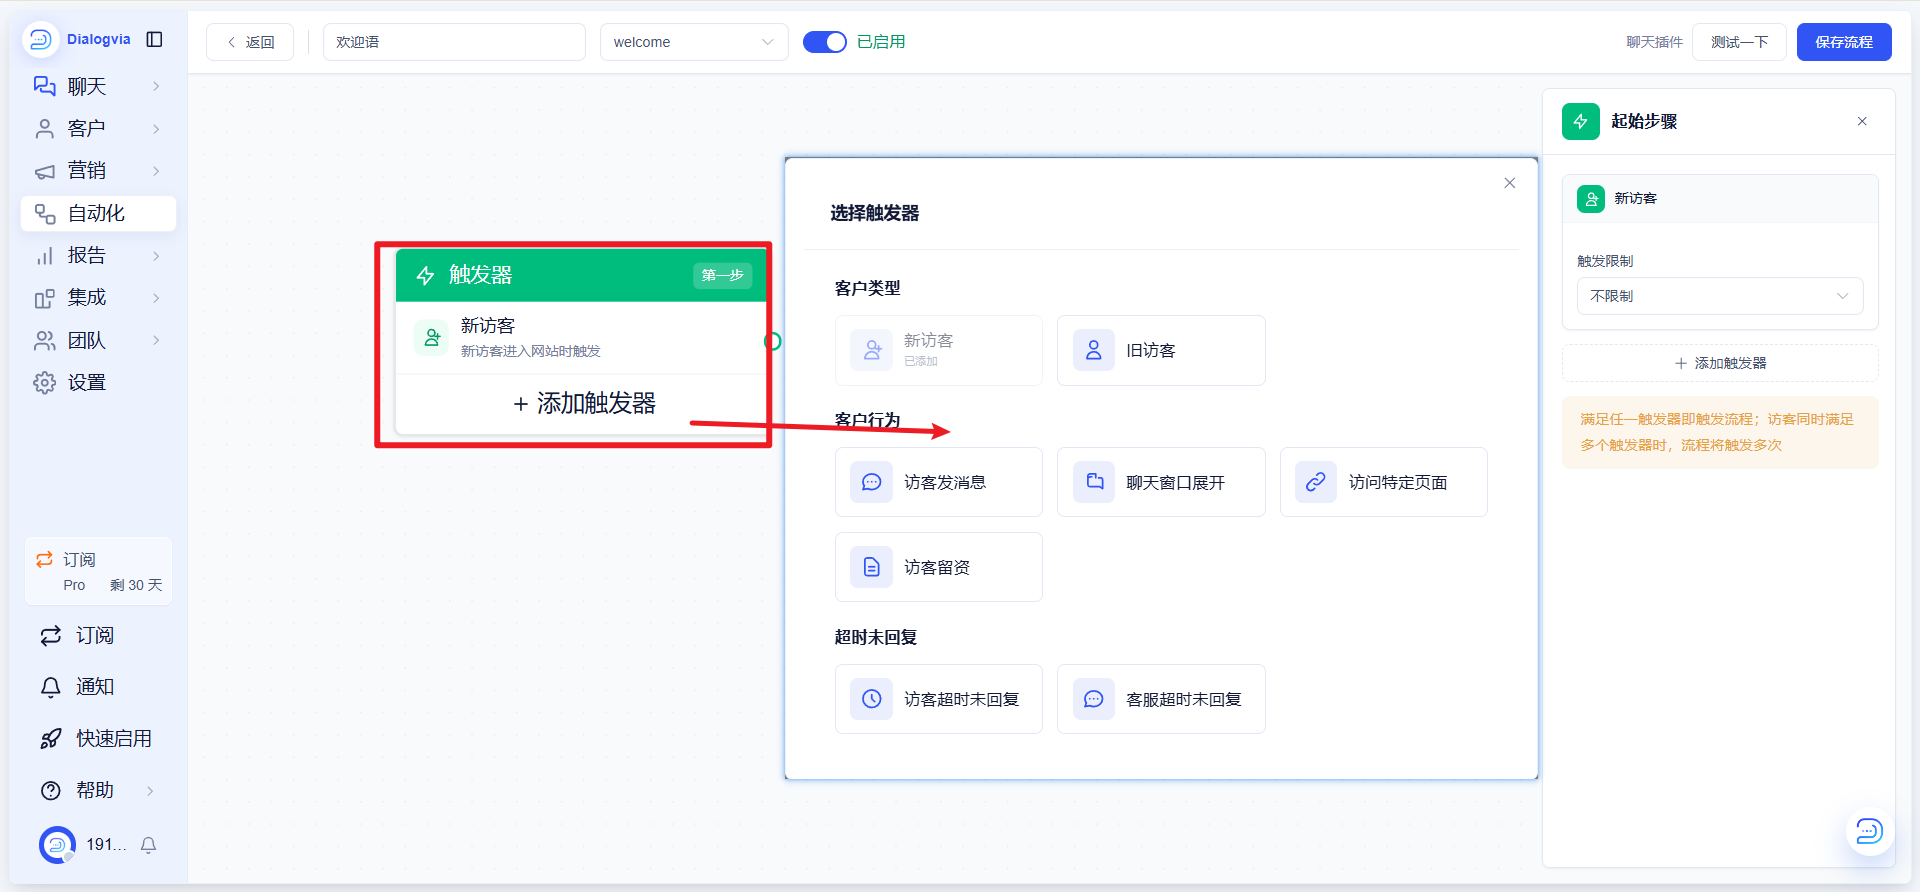
Task: Click the lightning icon in 起始步骤 header
Action: coord(1581,121)
